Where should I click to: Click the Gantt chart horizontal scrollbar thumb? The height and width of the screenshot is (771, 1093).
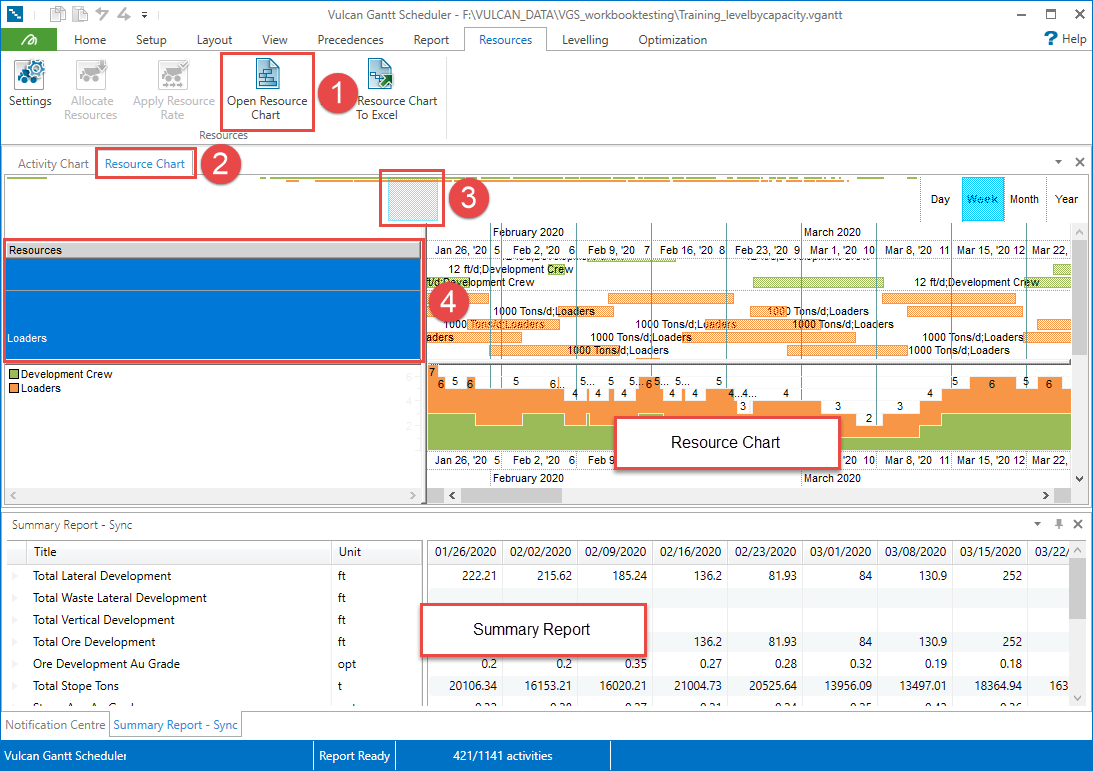tap(511, 496)
